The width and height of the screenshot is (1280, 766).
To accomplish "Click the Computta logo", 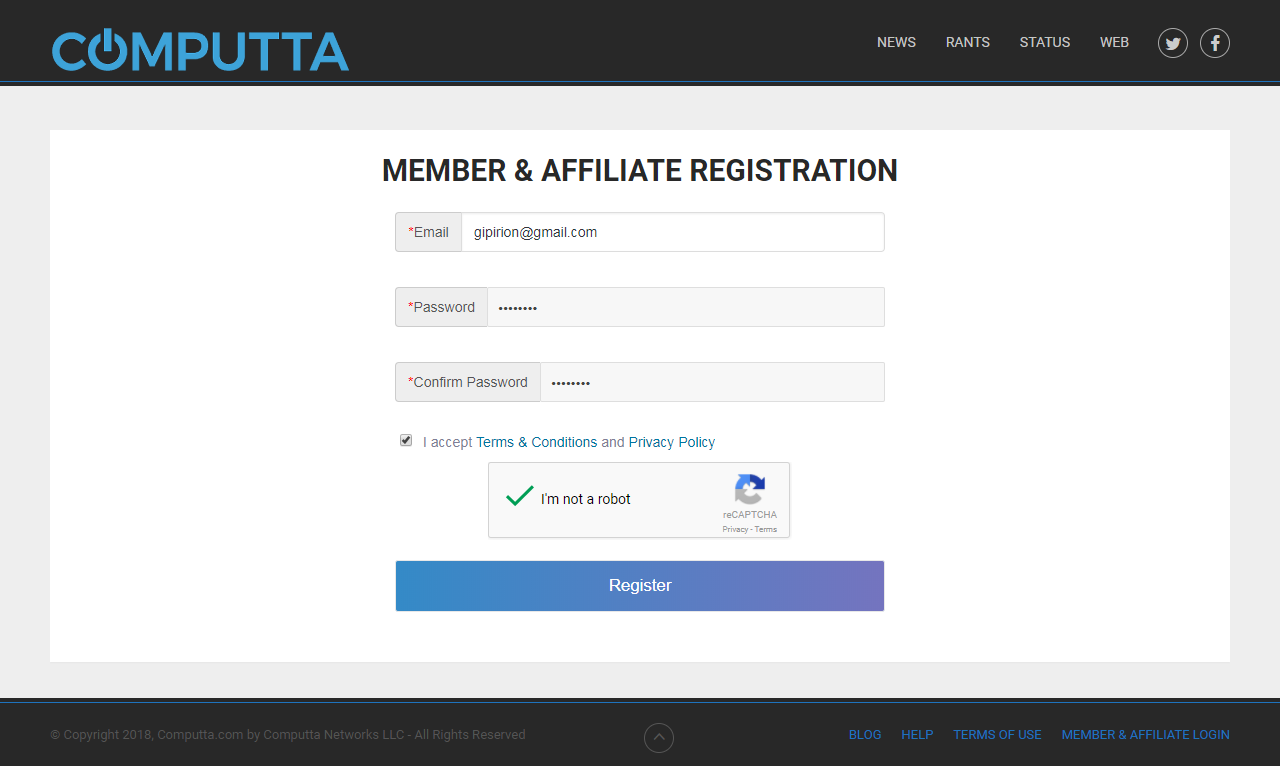I will click(x=200, y=50).
